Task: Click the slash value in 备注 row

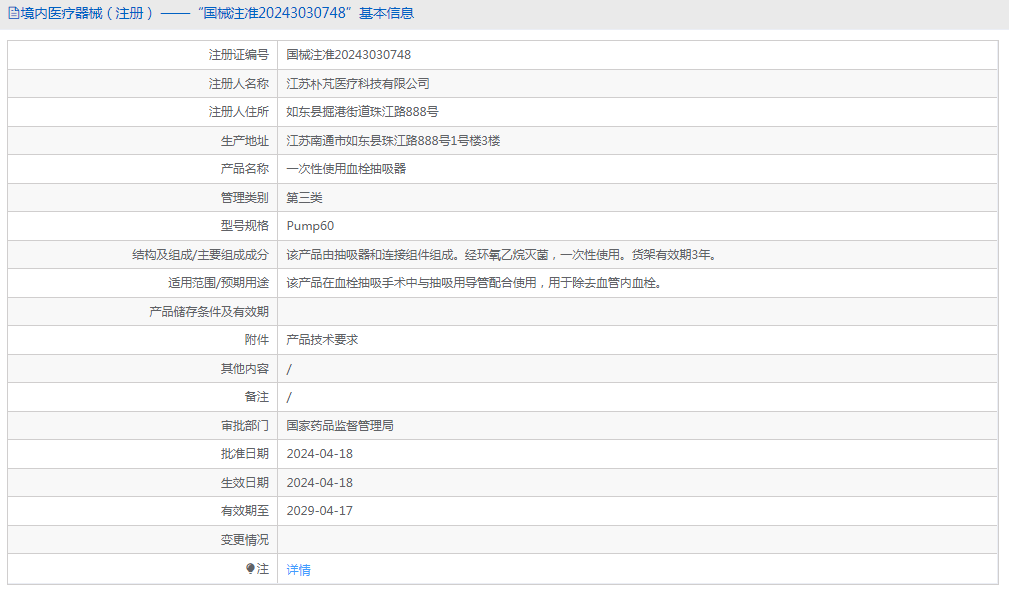Action: point(289,397)
